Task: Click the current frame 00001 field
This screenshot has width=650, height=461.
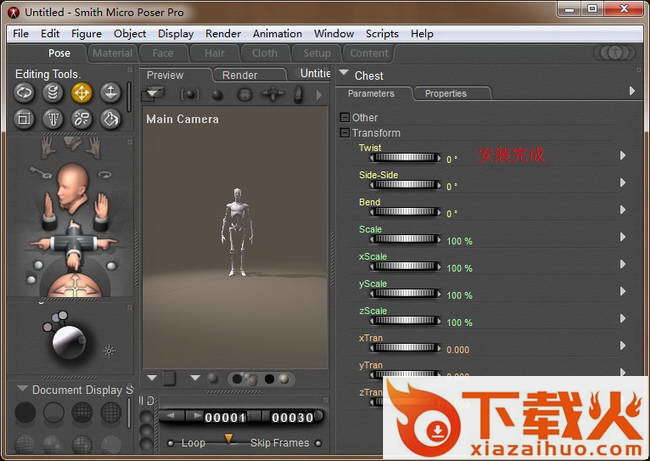Action: 225,417
